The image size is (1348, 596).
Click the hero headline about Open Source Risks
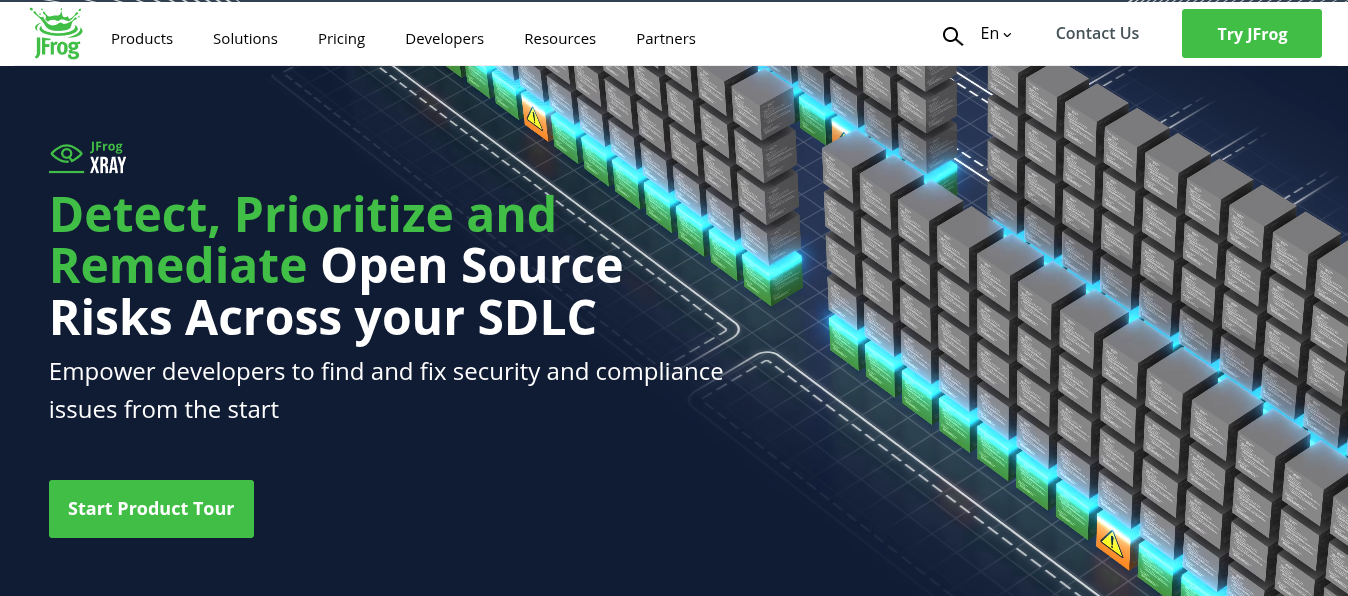(x=335, y=265)
